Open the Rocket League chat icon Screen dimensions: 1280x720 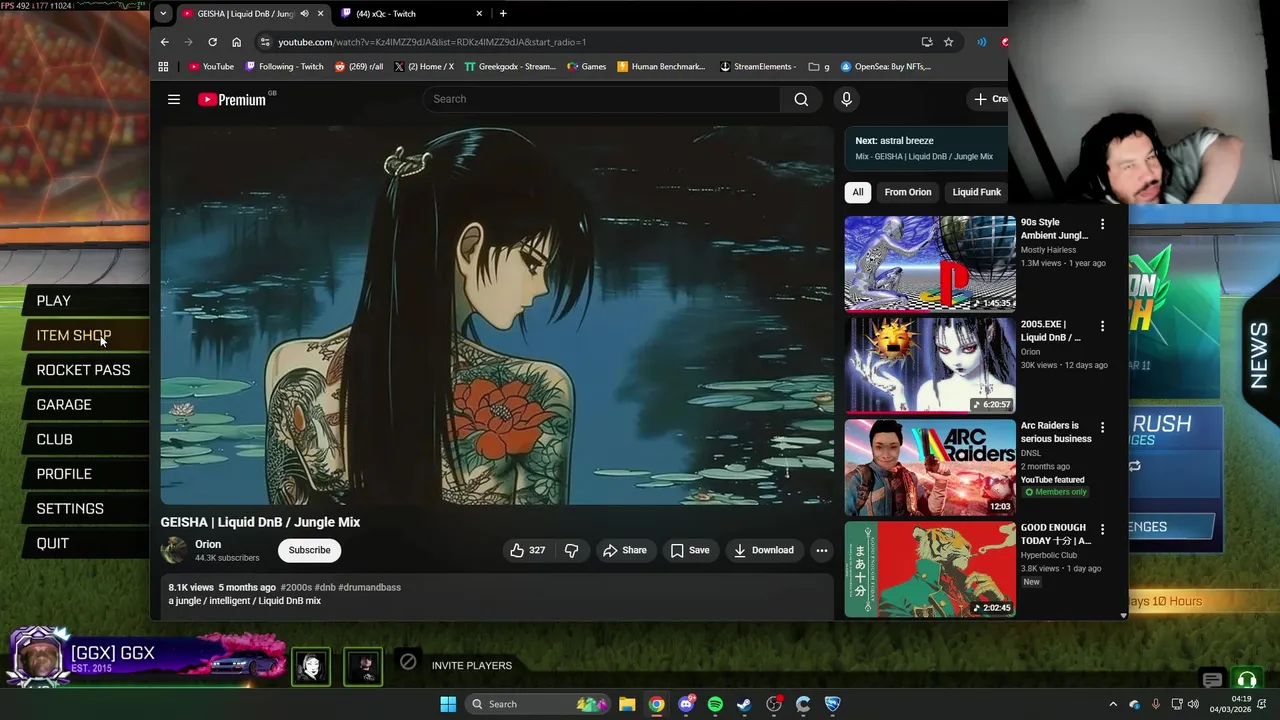[1212, 681]
